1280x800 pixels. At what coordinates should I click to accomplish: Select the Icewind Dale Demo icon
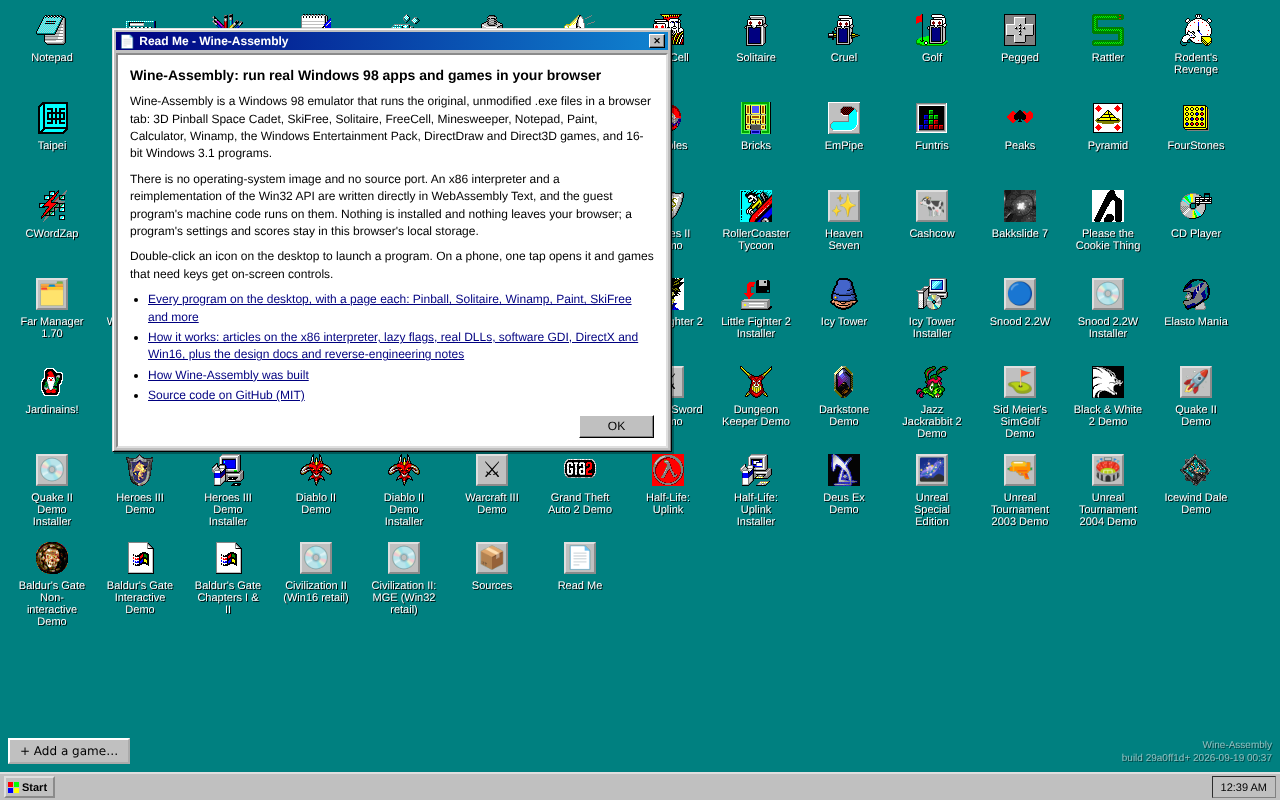click(1196, 470)
